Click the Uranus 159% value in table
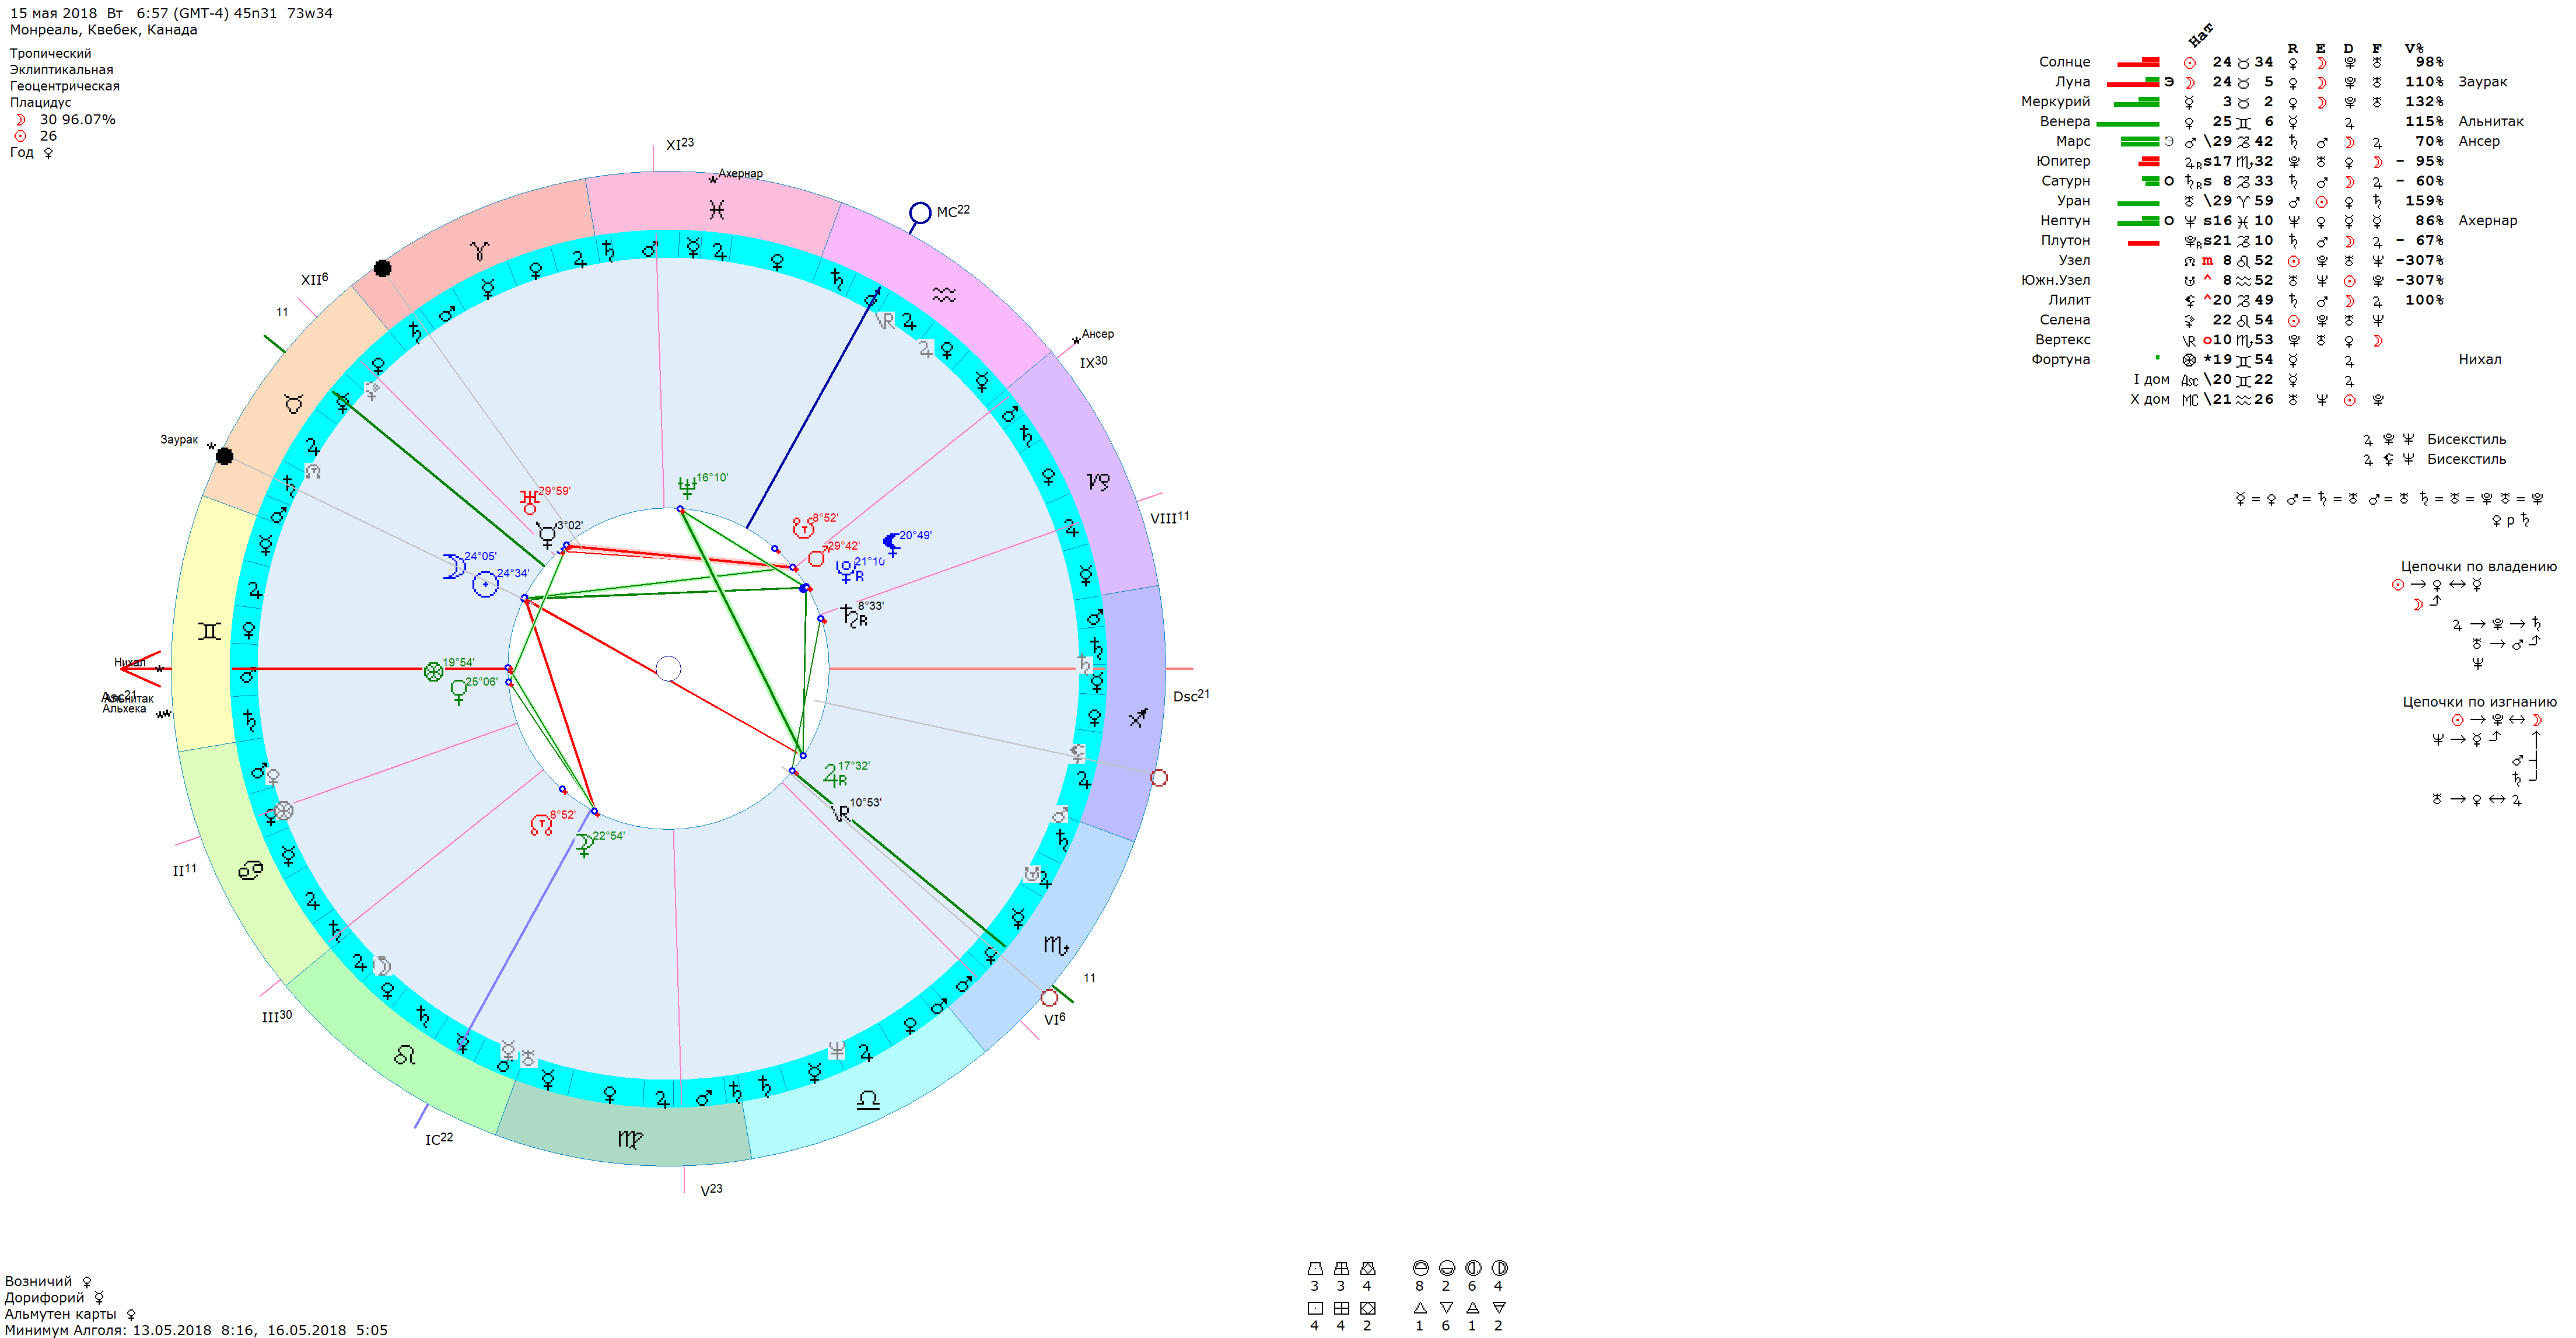 2423,201
